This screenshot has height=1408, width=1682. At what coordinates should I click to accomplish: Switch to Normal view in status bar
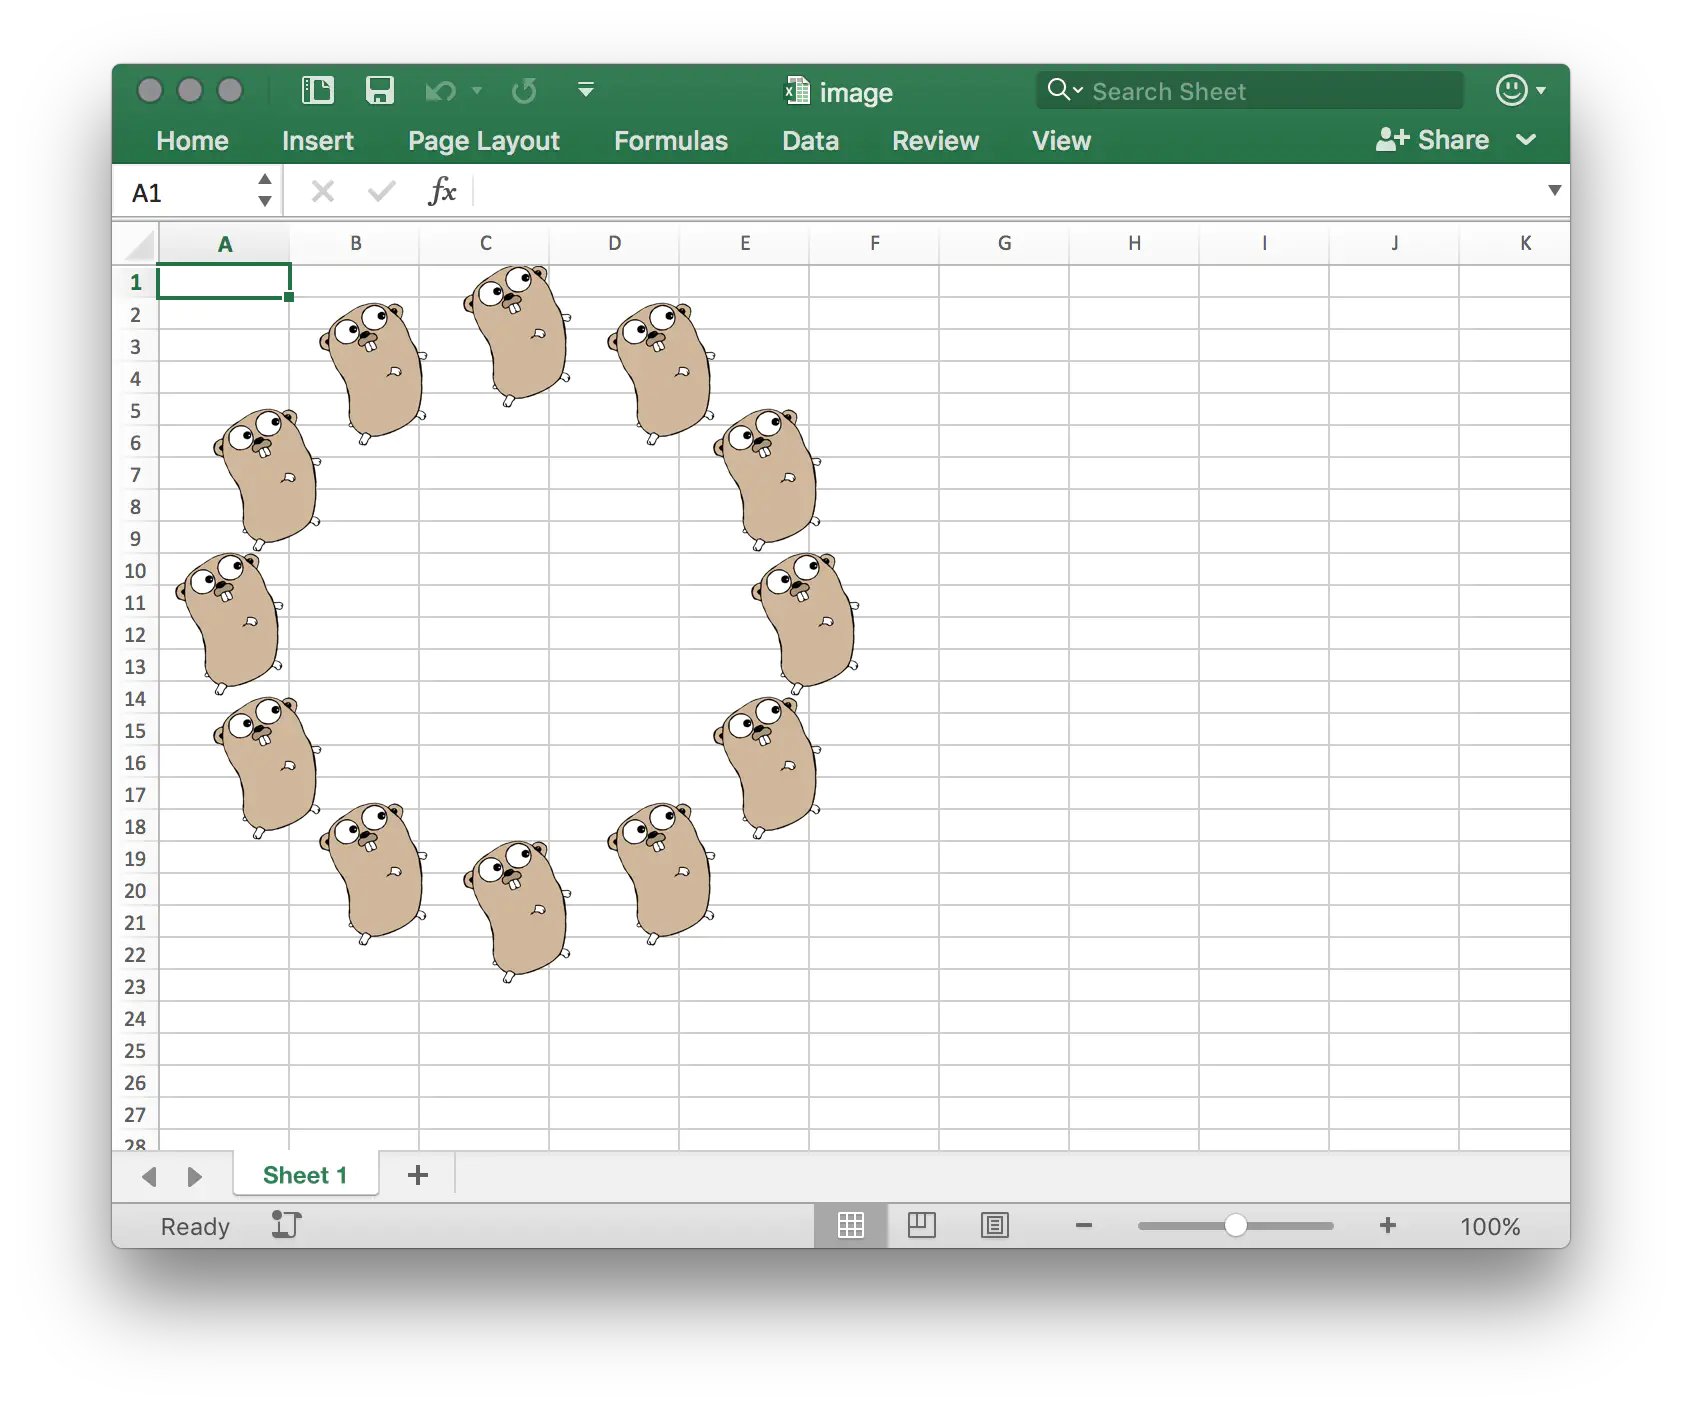(x=850, y=1226)
